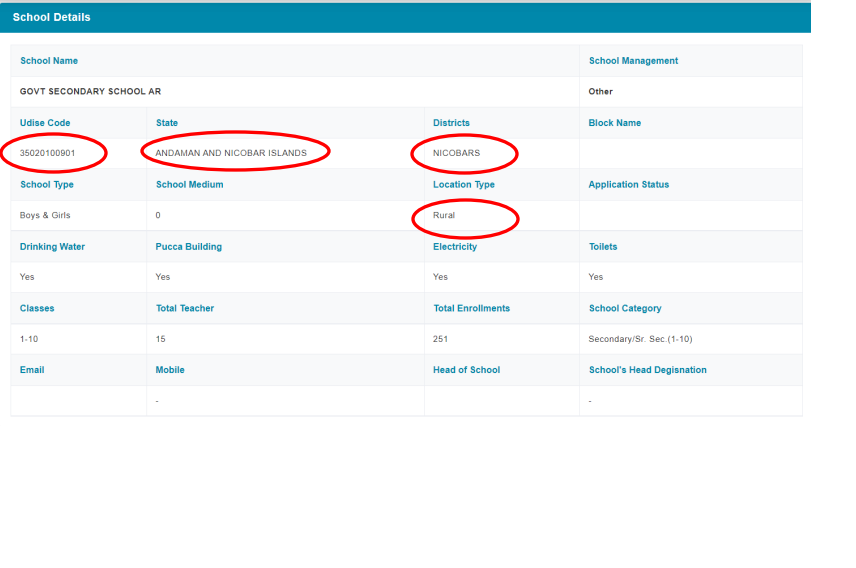The height and width of the screenshot is (568, 856).
Task: Select the Drinking Water label
Action: (52, 247)
